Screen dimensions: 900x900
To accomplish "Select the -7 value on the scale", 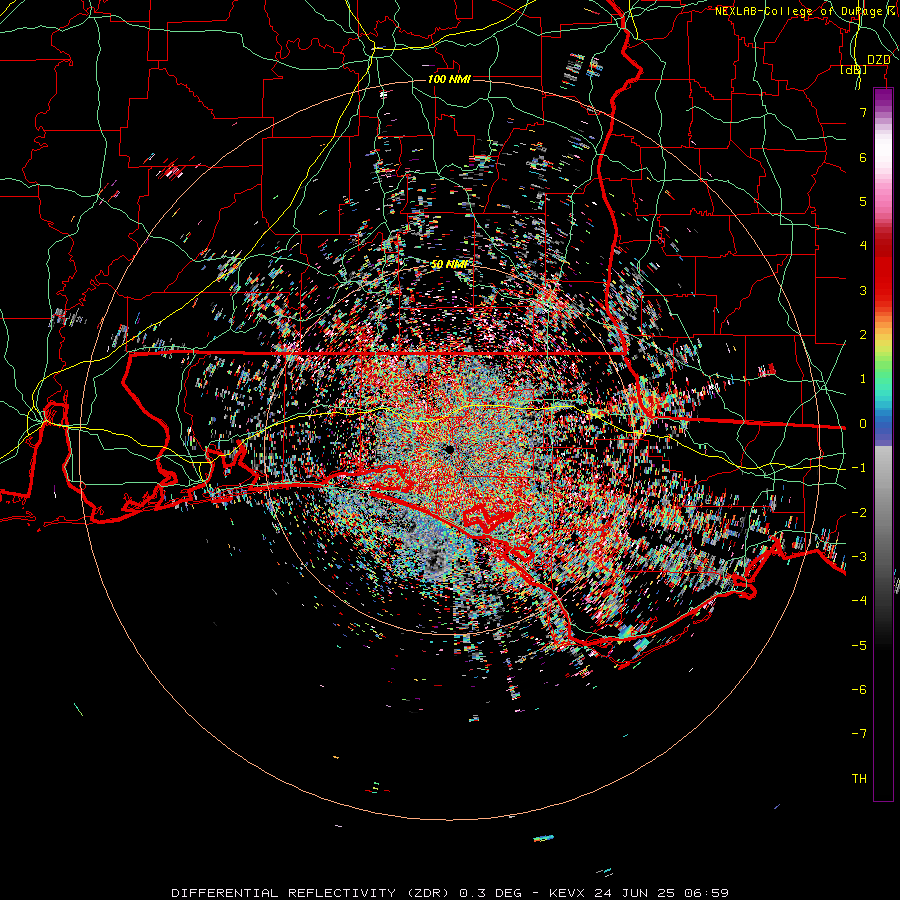I will coord(859,734).
